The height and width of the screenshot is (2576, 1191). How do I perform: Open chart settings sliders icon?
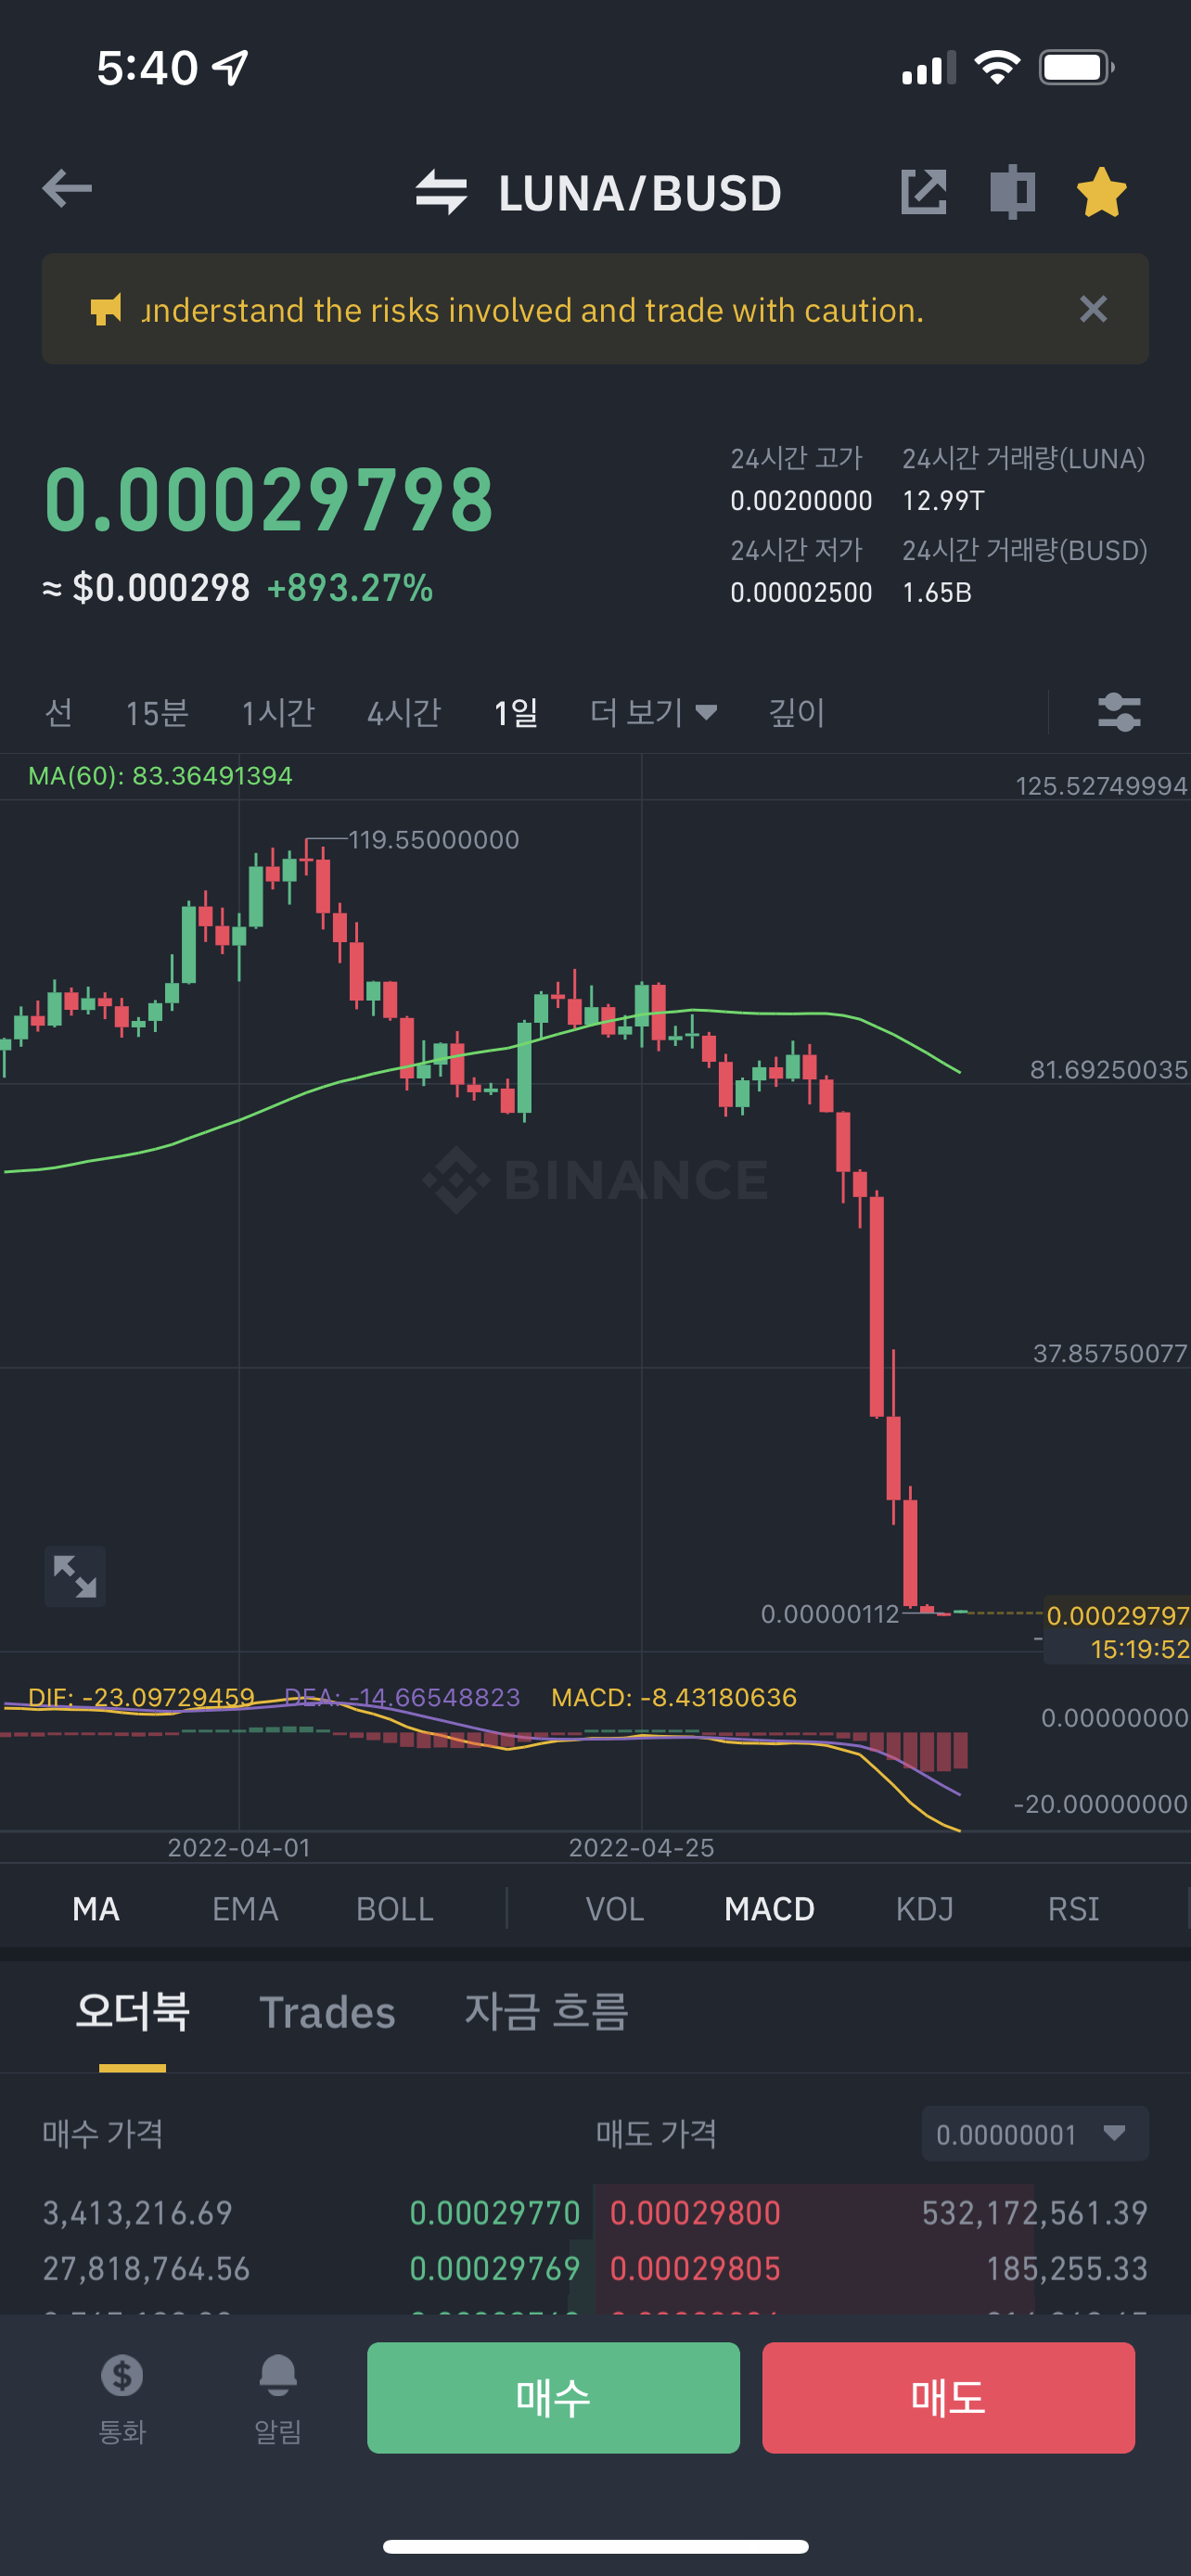click(x=1119, y=712)
